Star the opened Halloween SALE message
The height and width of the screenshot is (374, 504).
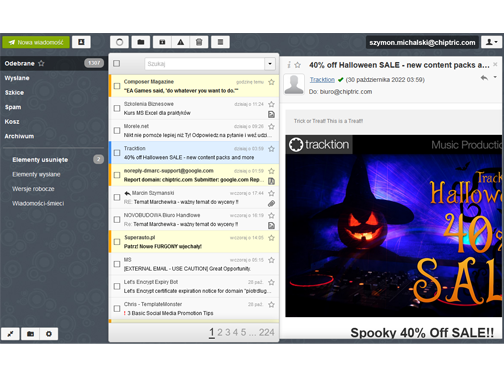(x=298, y=65)
